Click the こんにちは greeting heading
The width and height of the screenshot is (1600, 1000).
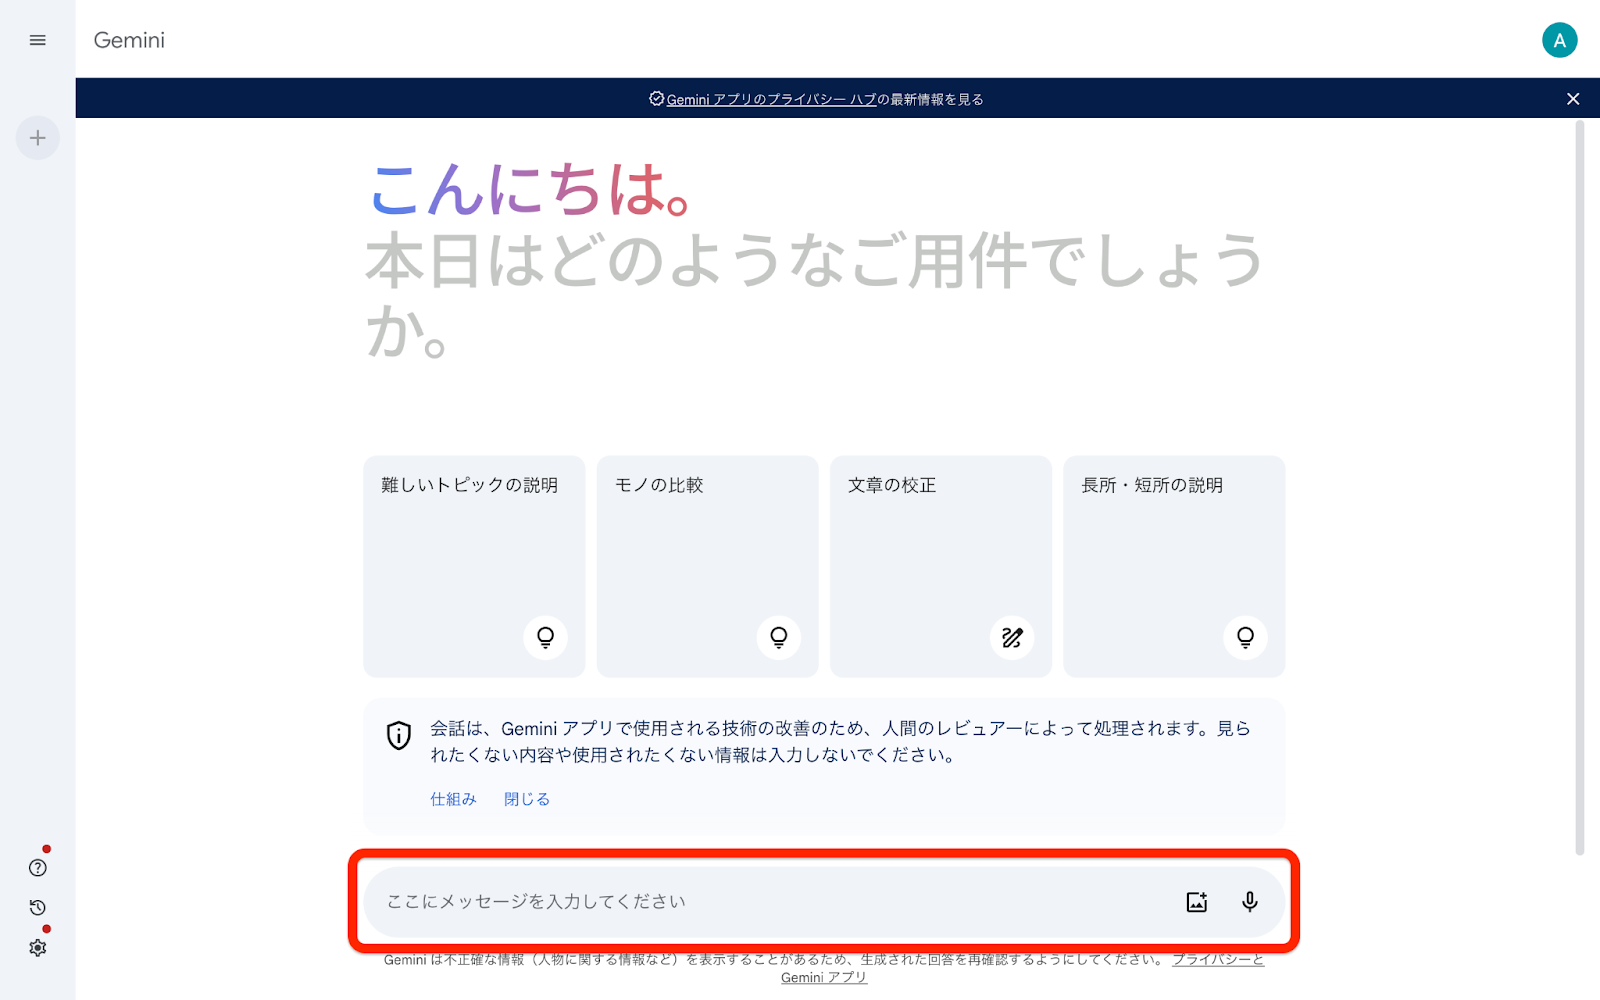coord(531,189)
